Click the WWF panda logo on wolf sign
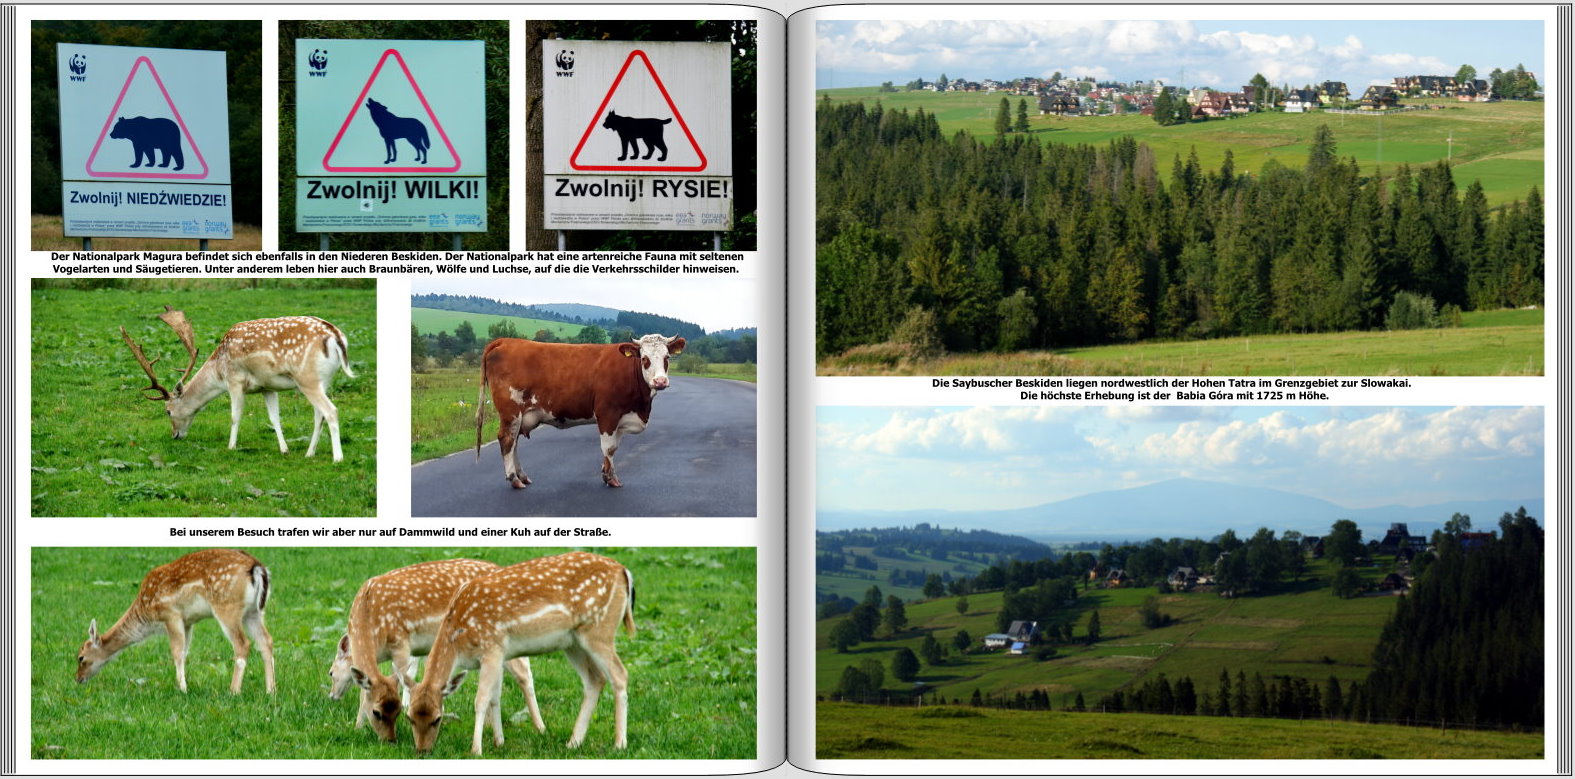The height and width of the screenshot is (779, 1575). click(x=318, y=62)
